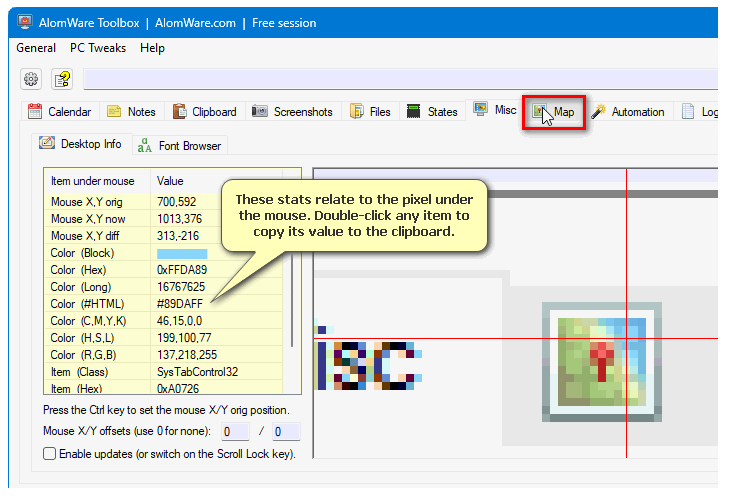Select the Desktop Info sub-tab
Screen dimensions: 732x496
(x=80, y=144)
